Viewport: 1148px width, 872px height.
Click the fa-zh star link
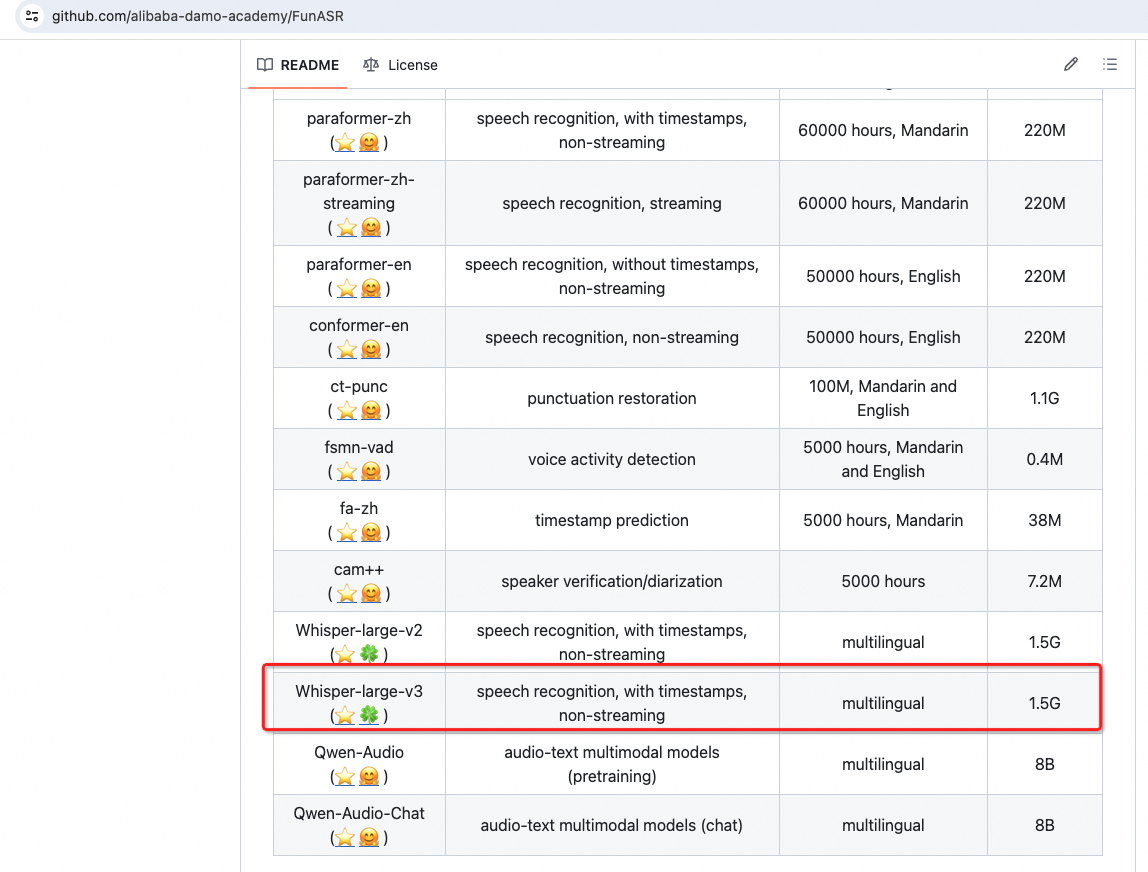coord(347,532)
